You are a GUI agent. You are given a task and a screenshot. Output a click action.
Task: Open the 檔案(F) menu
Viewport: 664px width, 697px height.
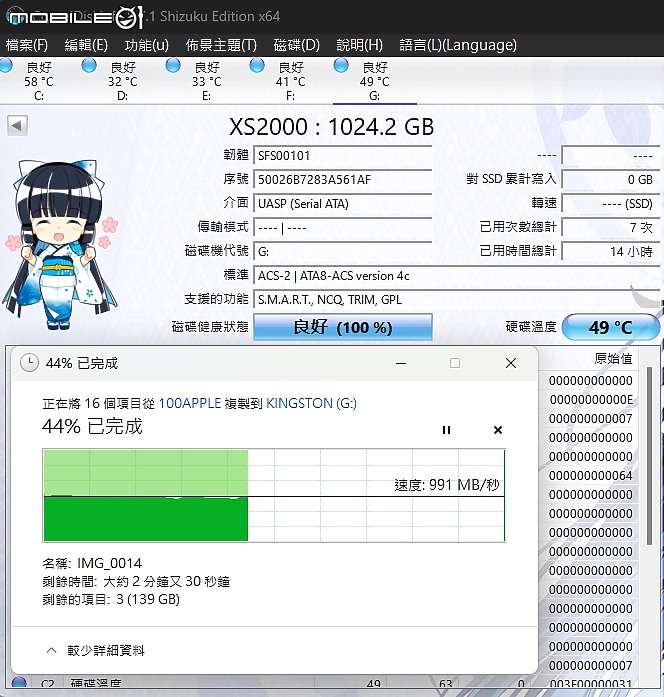pos(27,45)
